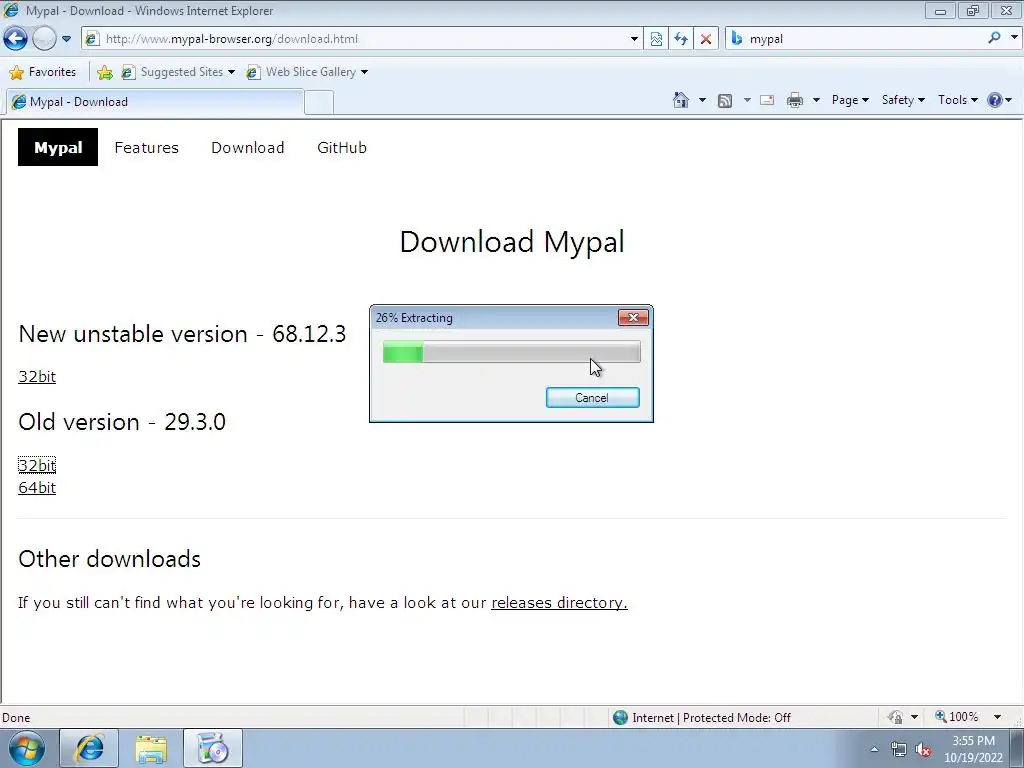Image resolution: width=1024 pixels, height=768 pixels.
Task: Cancel the extraction dialog
Action: (592, 398)
